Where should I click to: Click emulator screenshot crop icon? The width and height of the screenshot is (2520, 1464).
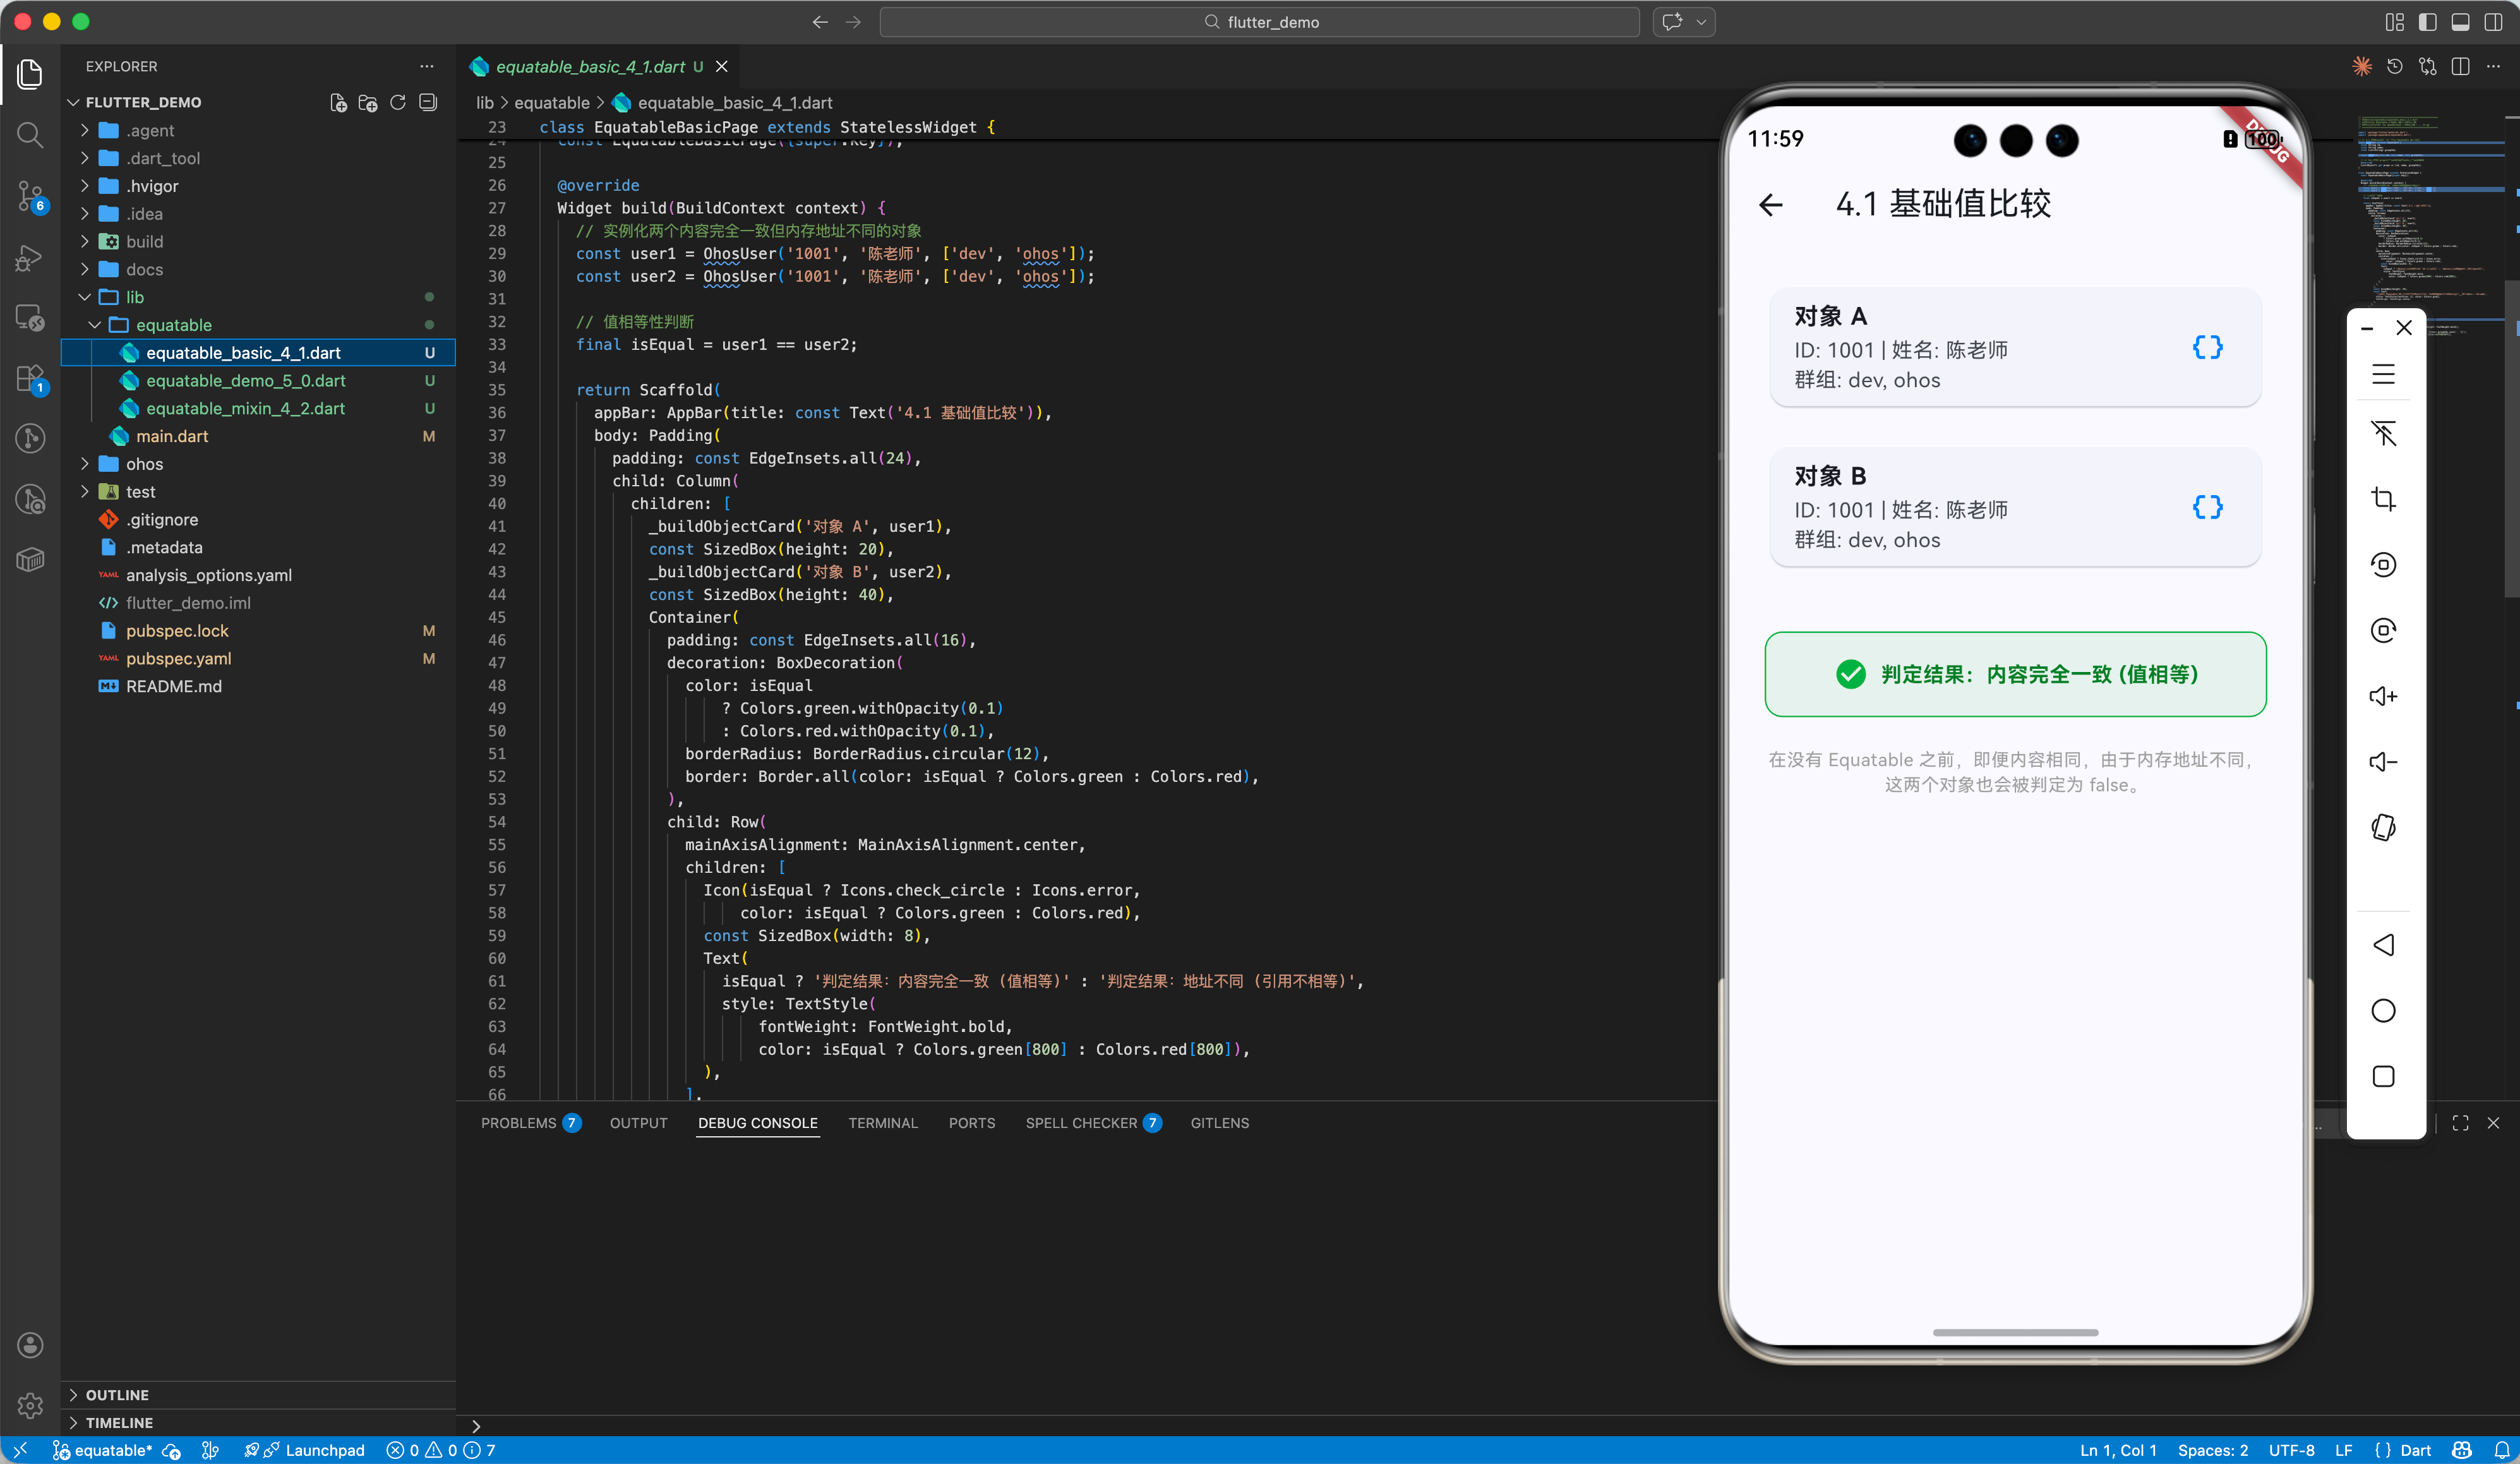point(2383,499)
